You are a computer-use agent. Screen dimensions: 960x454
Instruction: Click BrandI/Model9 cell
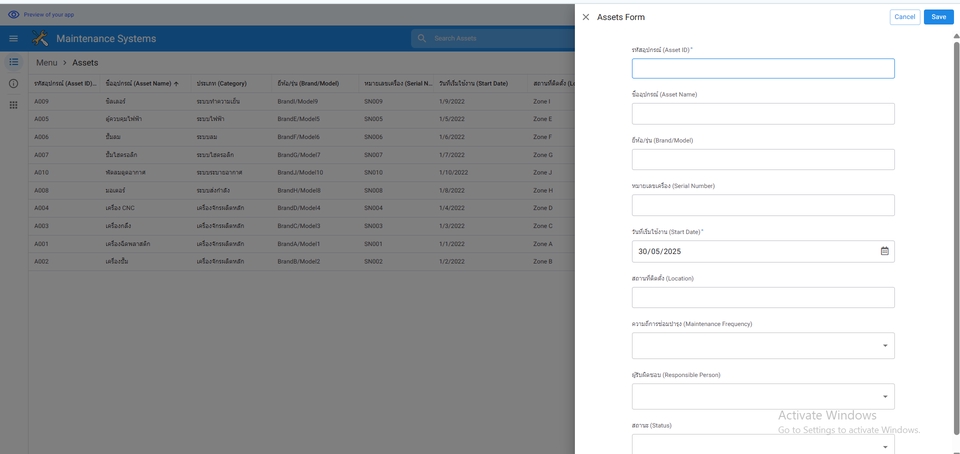[298, 102]
